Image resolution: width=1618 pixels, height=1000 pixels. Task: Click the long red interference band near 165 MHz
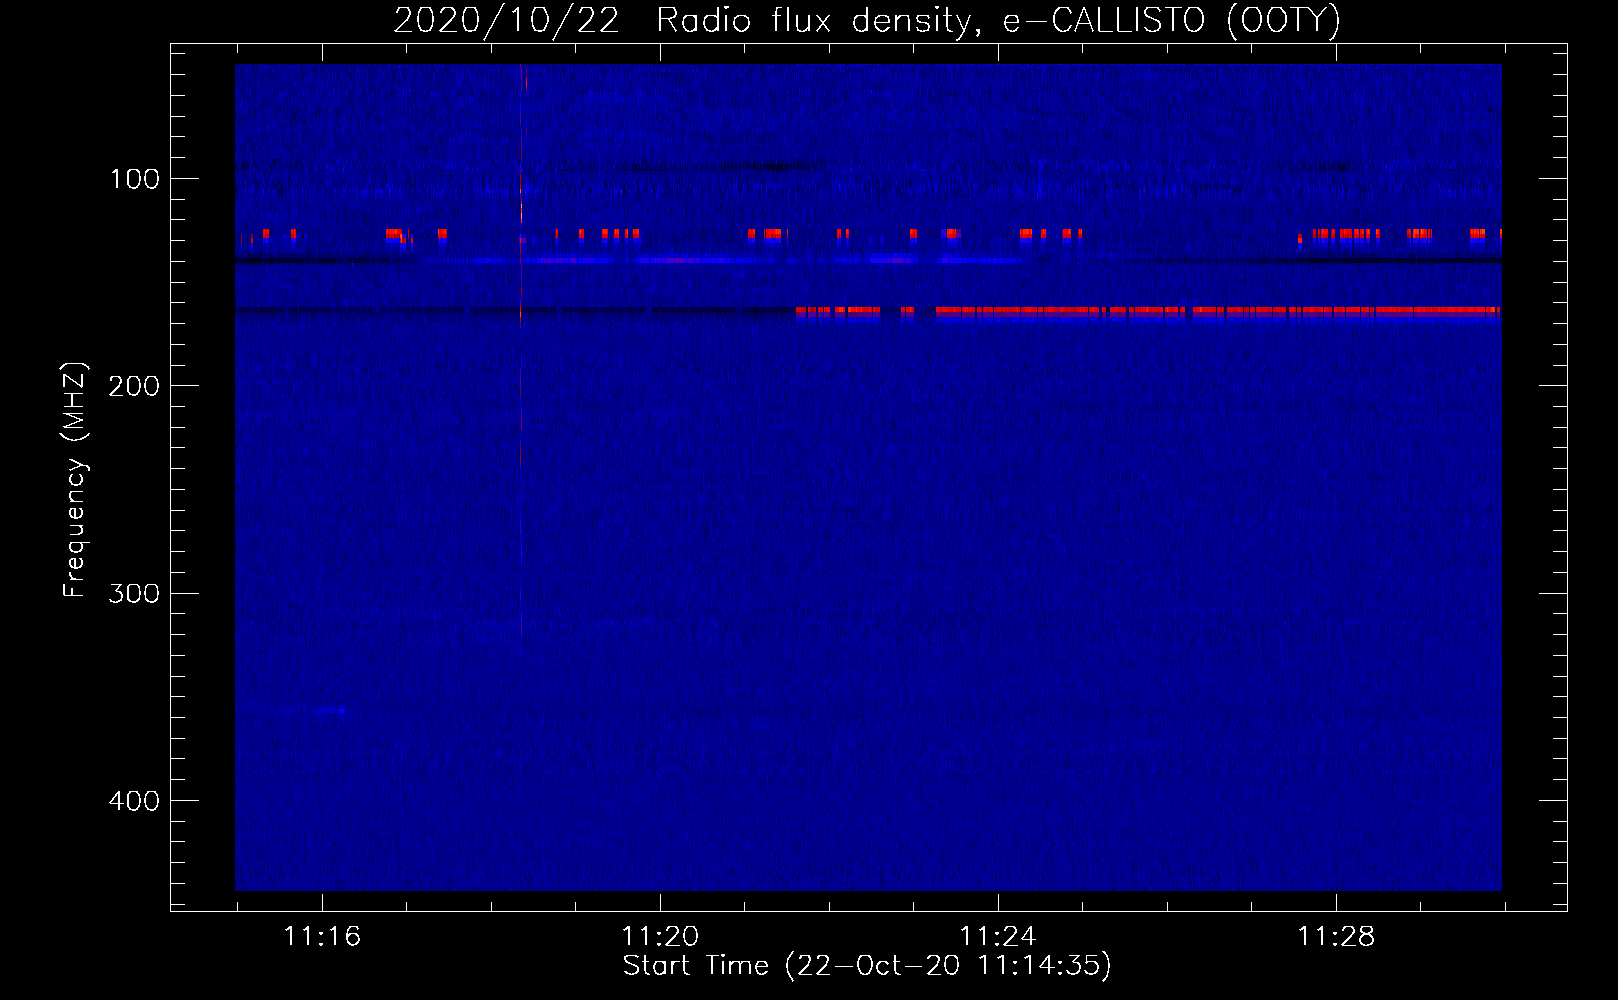click(1148, 312)
